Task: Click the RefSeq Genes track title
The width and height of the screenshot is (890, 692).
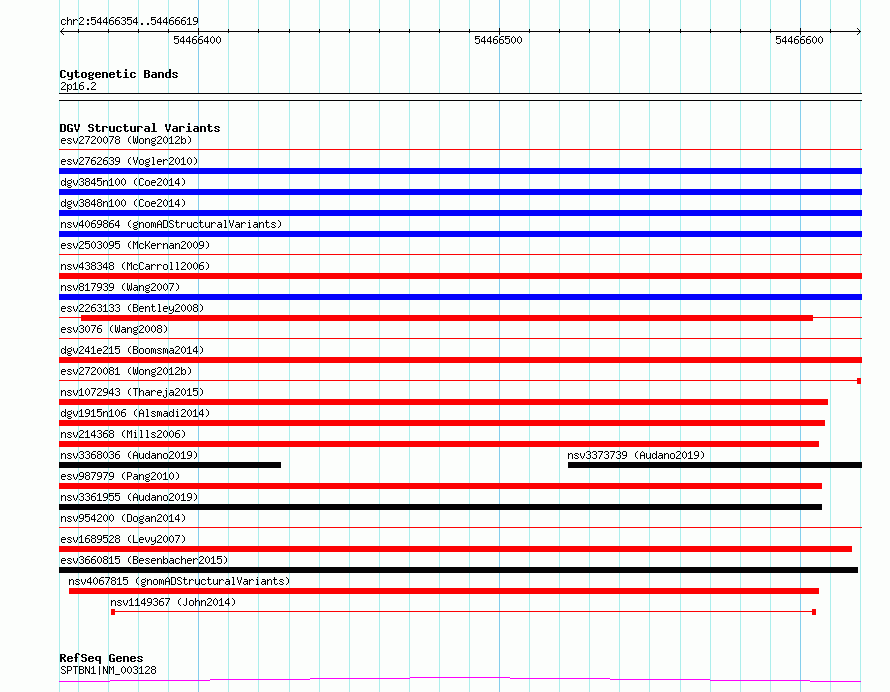Action: click(101, 659)
